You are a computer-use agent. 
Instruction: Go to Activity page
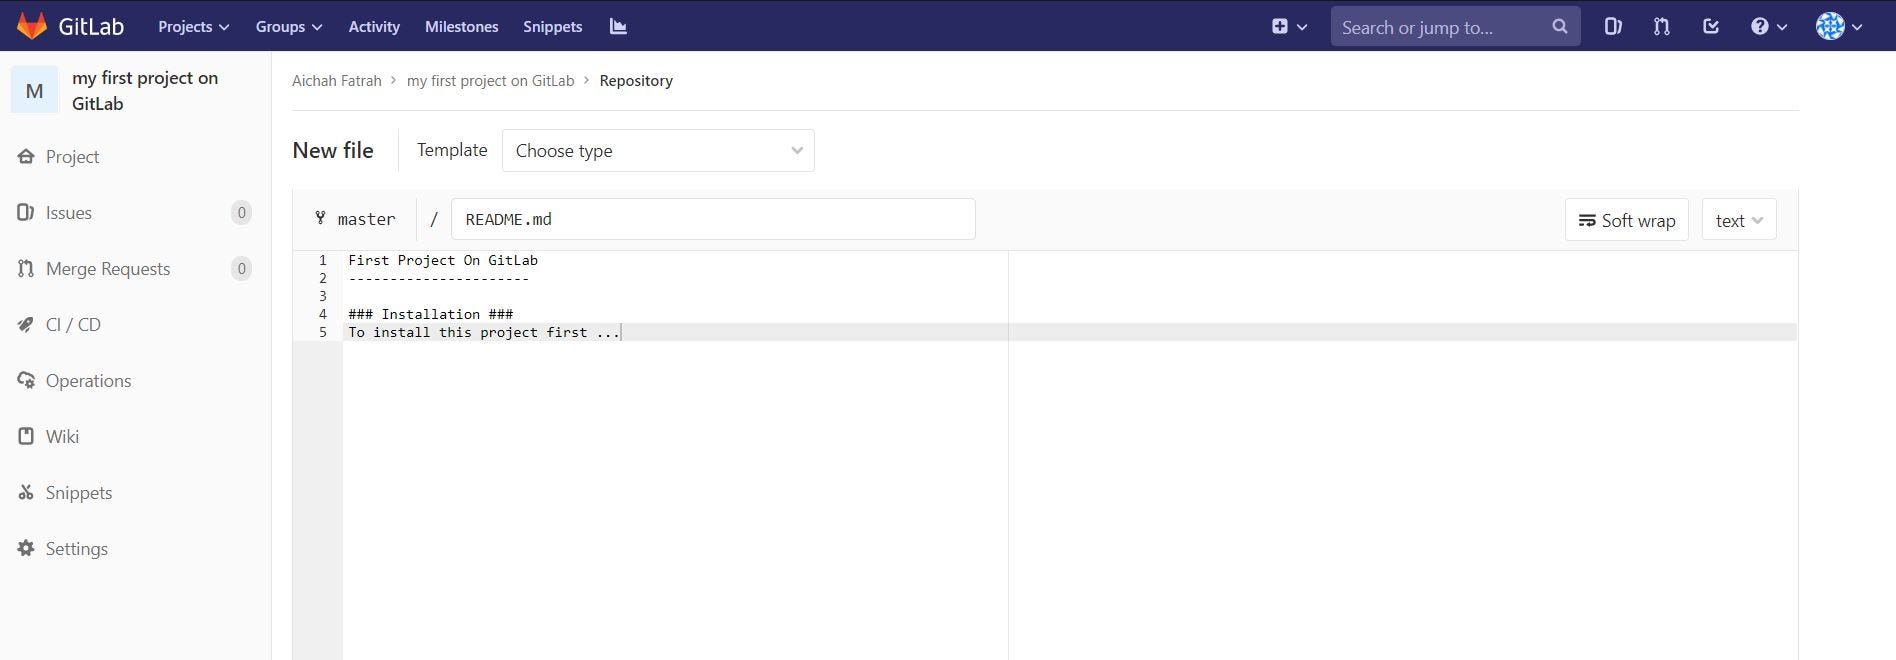coord(374,27)
